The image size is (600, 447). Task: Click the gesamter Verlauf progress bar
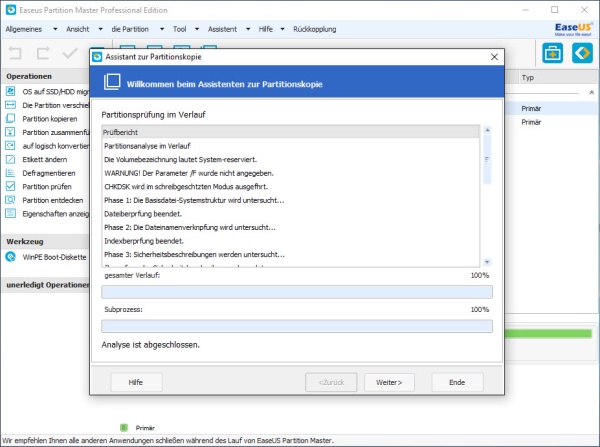297,292
